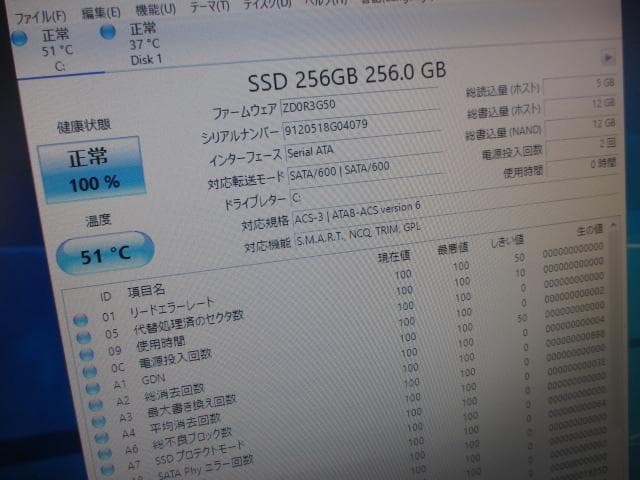Screen dimensions: 640x480
Task: Click status icon of row 05 代替処理済のセクタ数
Action: click(84, 337)
